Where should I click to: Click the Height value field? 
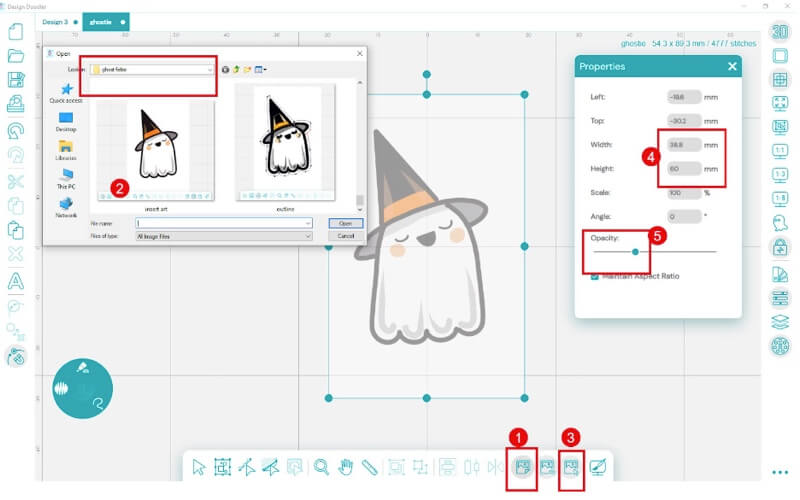(684, 169)
